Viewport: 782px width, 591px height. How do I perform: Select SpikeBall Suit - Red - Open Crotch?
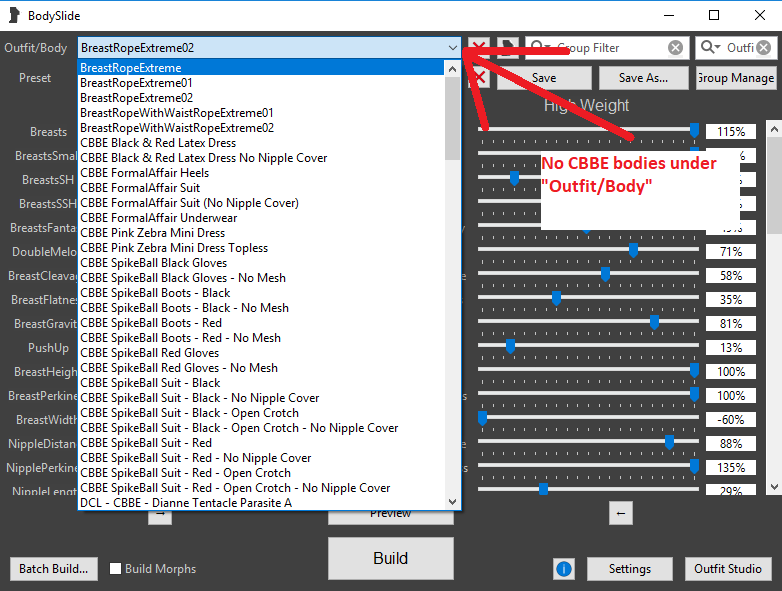tap(261, 472)
